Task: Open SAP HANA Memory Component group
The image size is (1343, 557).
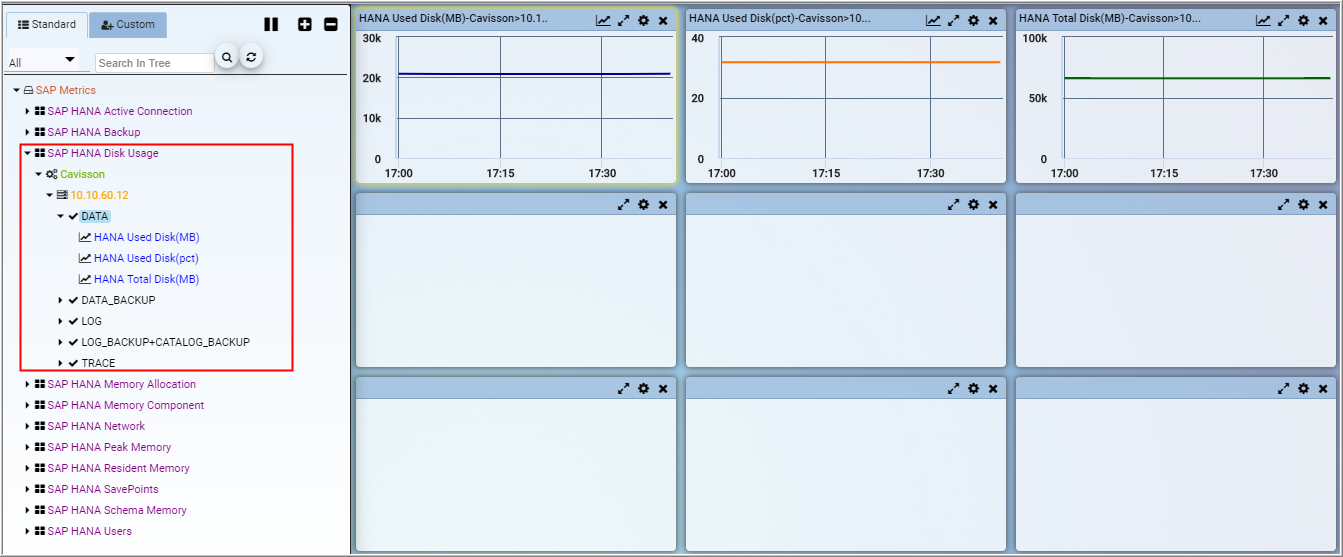Action: (126, 405)
